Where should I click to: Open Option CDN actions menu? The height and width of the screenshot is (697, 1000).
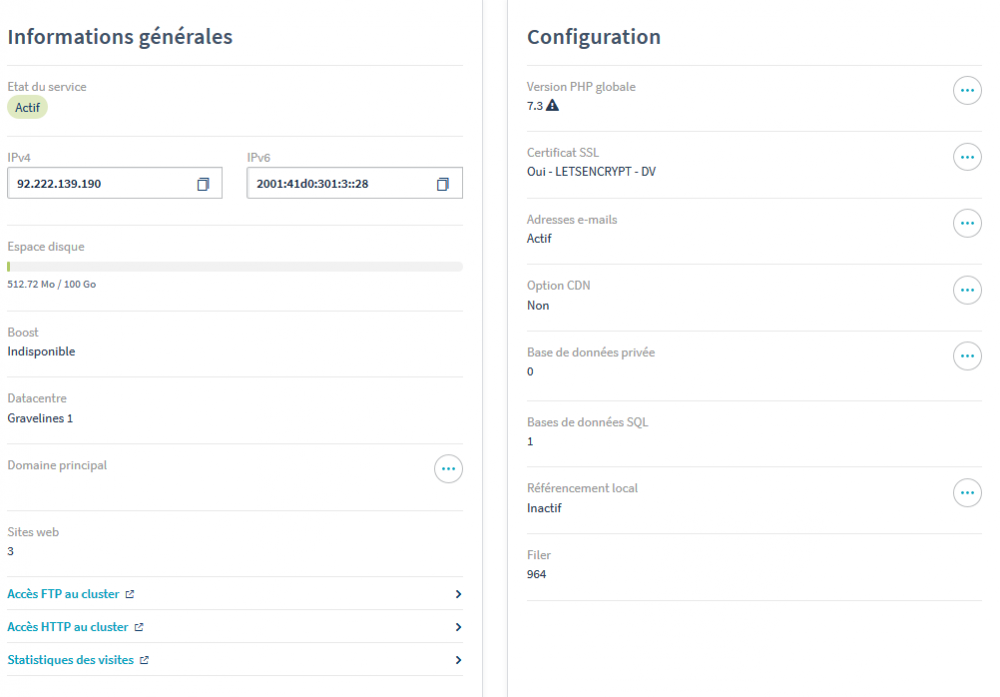point(967,290)
